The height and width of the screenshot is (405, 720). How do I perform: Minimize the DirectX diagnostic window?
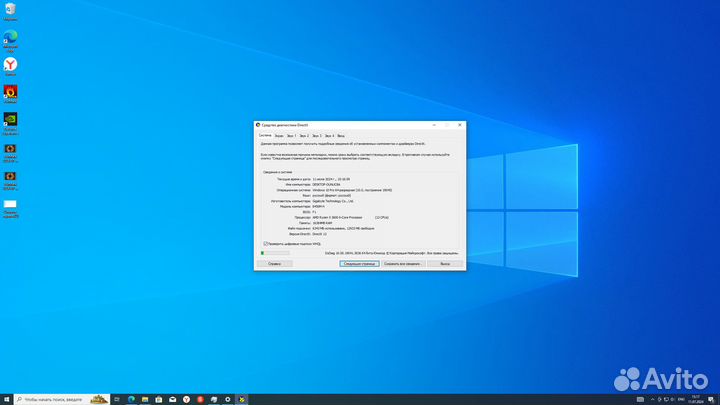pos(434,125)
